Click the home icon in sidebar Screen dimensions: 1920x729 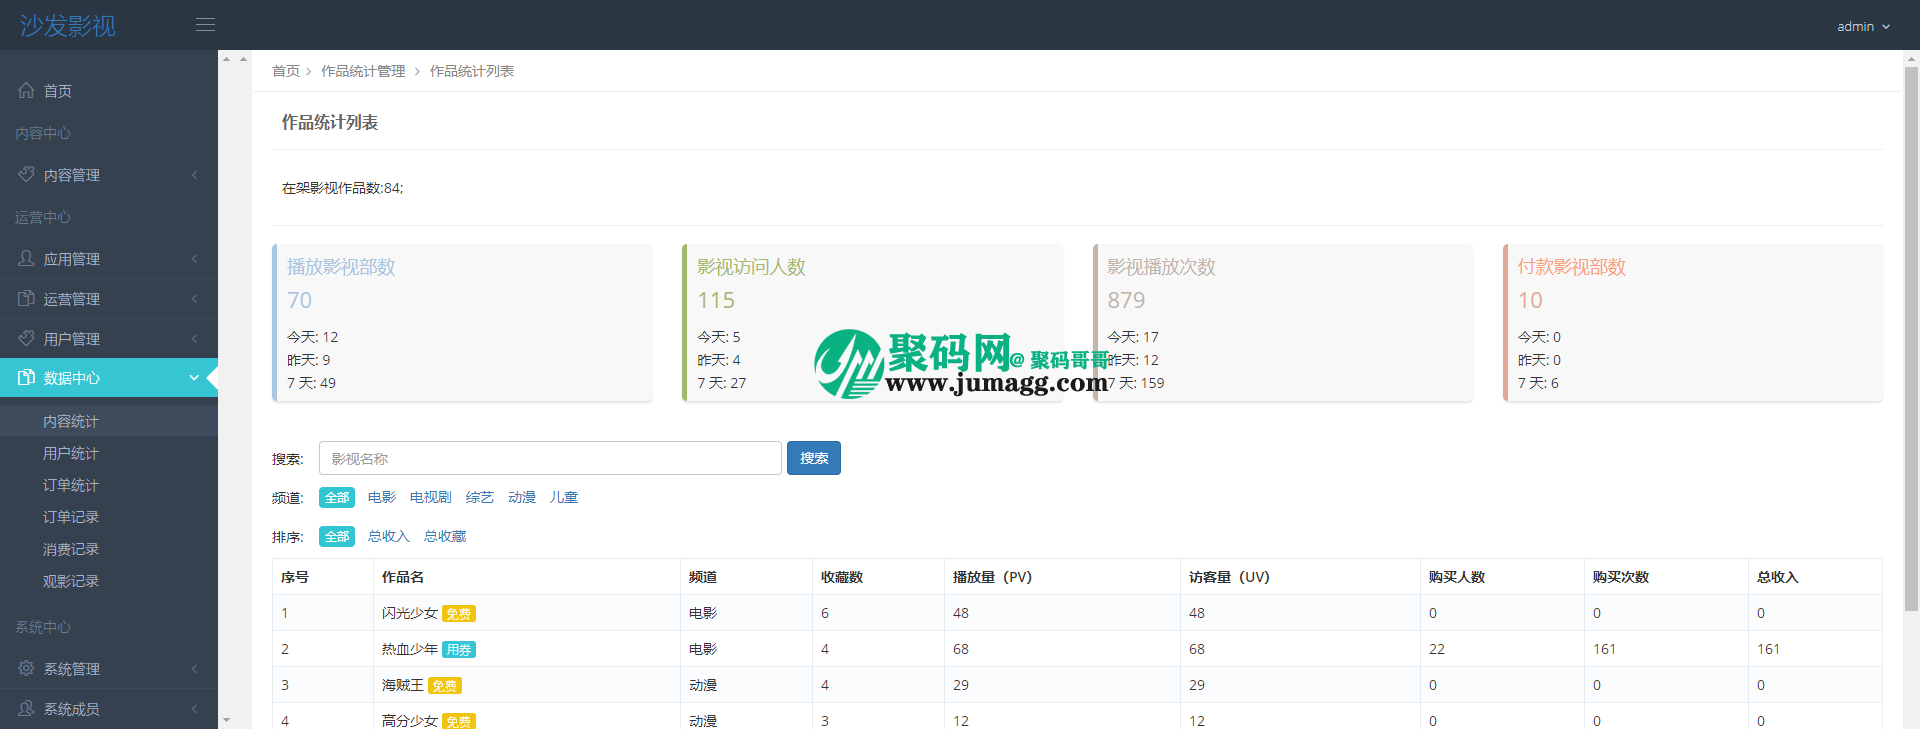[x=26, y=91]
